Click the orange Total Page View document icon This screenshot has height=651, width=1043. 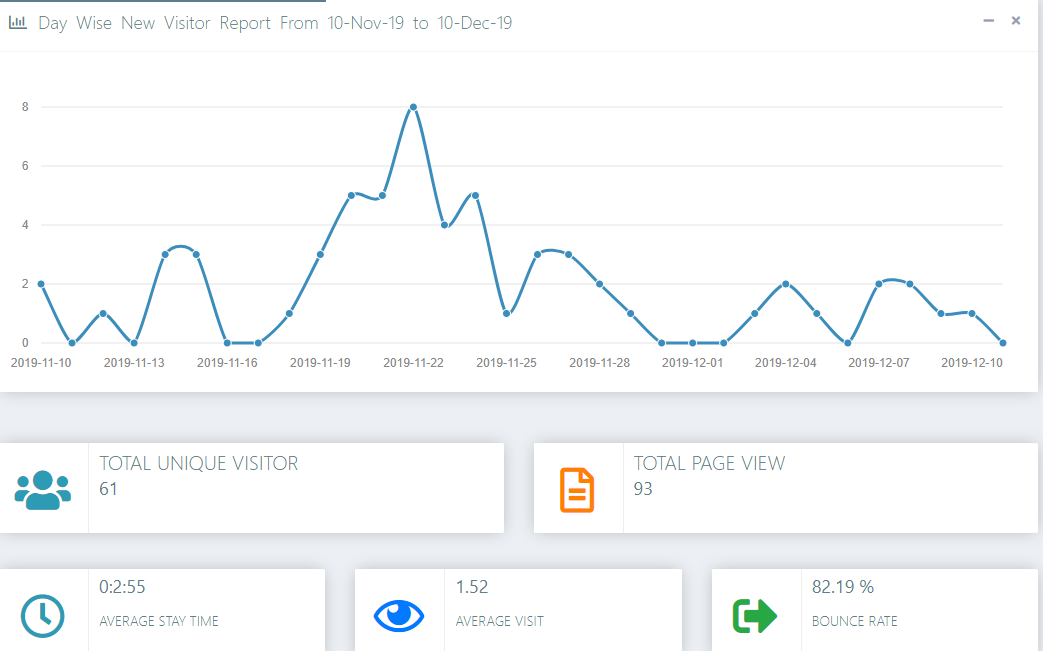pyautogui.click(x=577, y=490)
